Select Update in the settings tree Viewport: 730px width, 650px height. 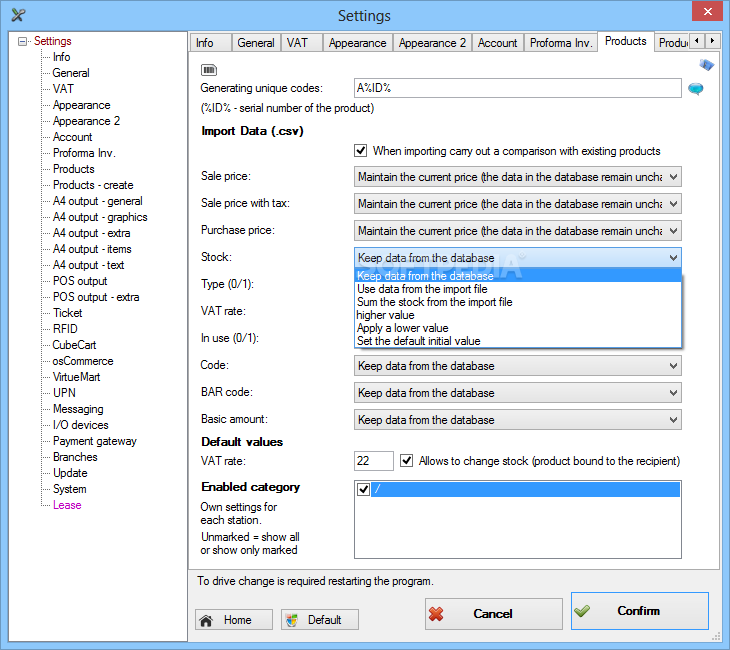tap(70, 473)
